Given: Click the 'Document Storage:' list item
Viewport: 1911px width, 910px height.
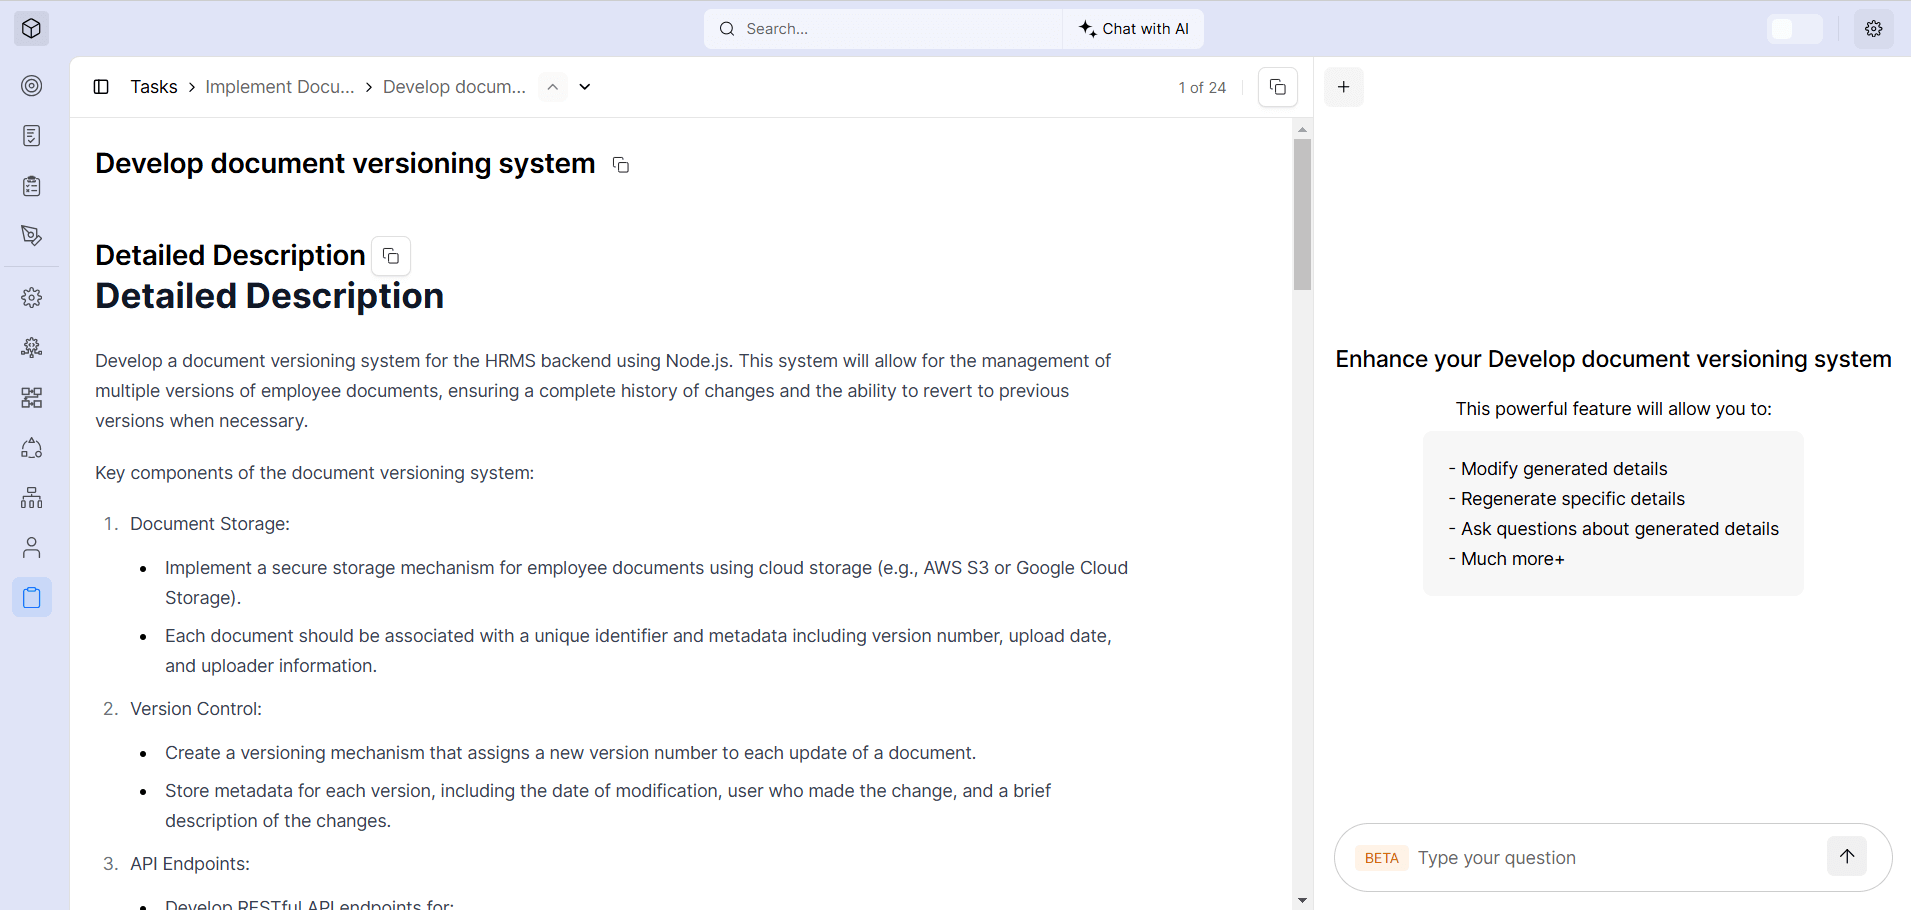Looking at the screenshot, I should [210, 524].
